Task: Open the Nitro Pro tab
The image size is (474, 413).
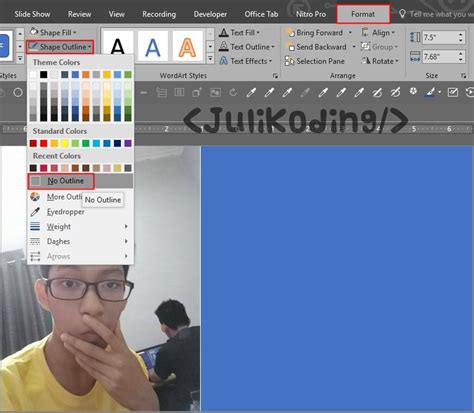Action: point(311,14)
